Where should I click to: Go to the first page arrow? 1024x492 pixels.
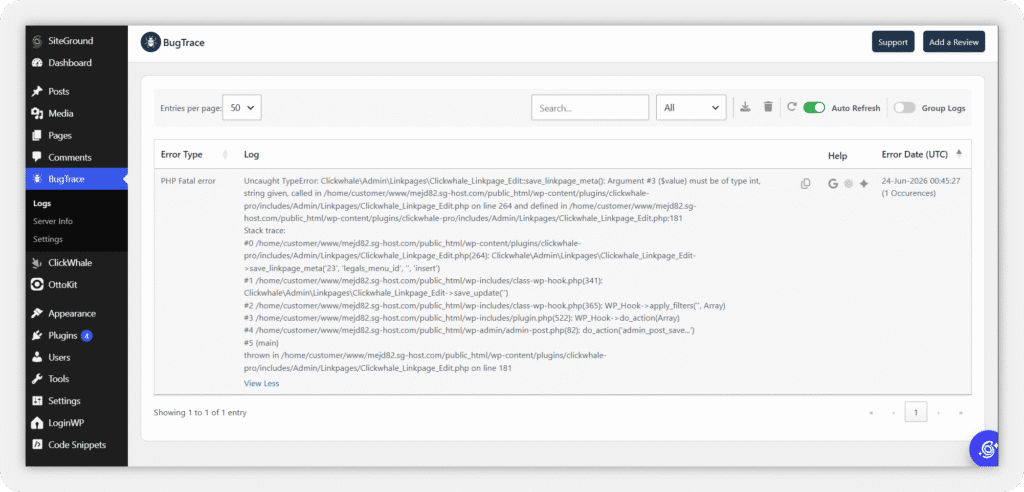[871, 413]
